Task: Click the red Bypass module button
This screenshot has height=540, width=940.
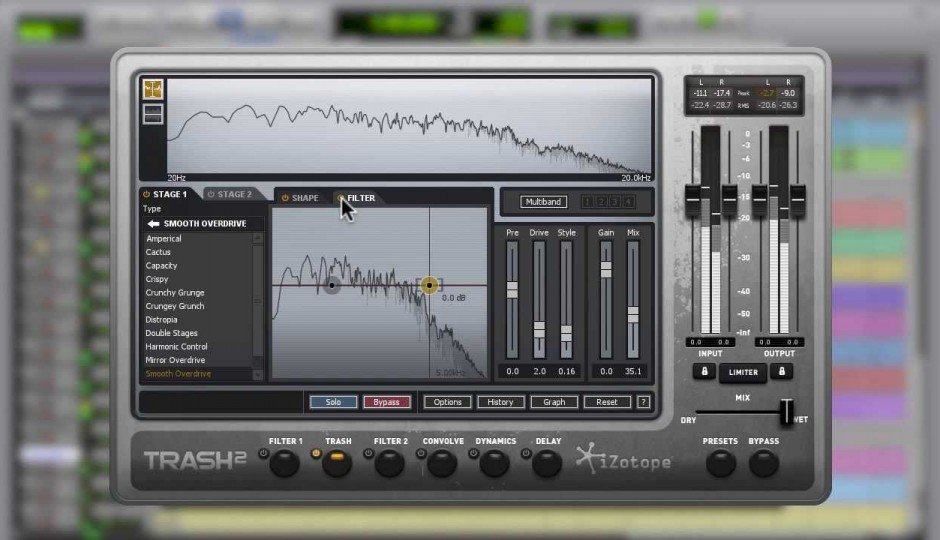Action: (x=387, y=402)
